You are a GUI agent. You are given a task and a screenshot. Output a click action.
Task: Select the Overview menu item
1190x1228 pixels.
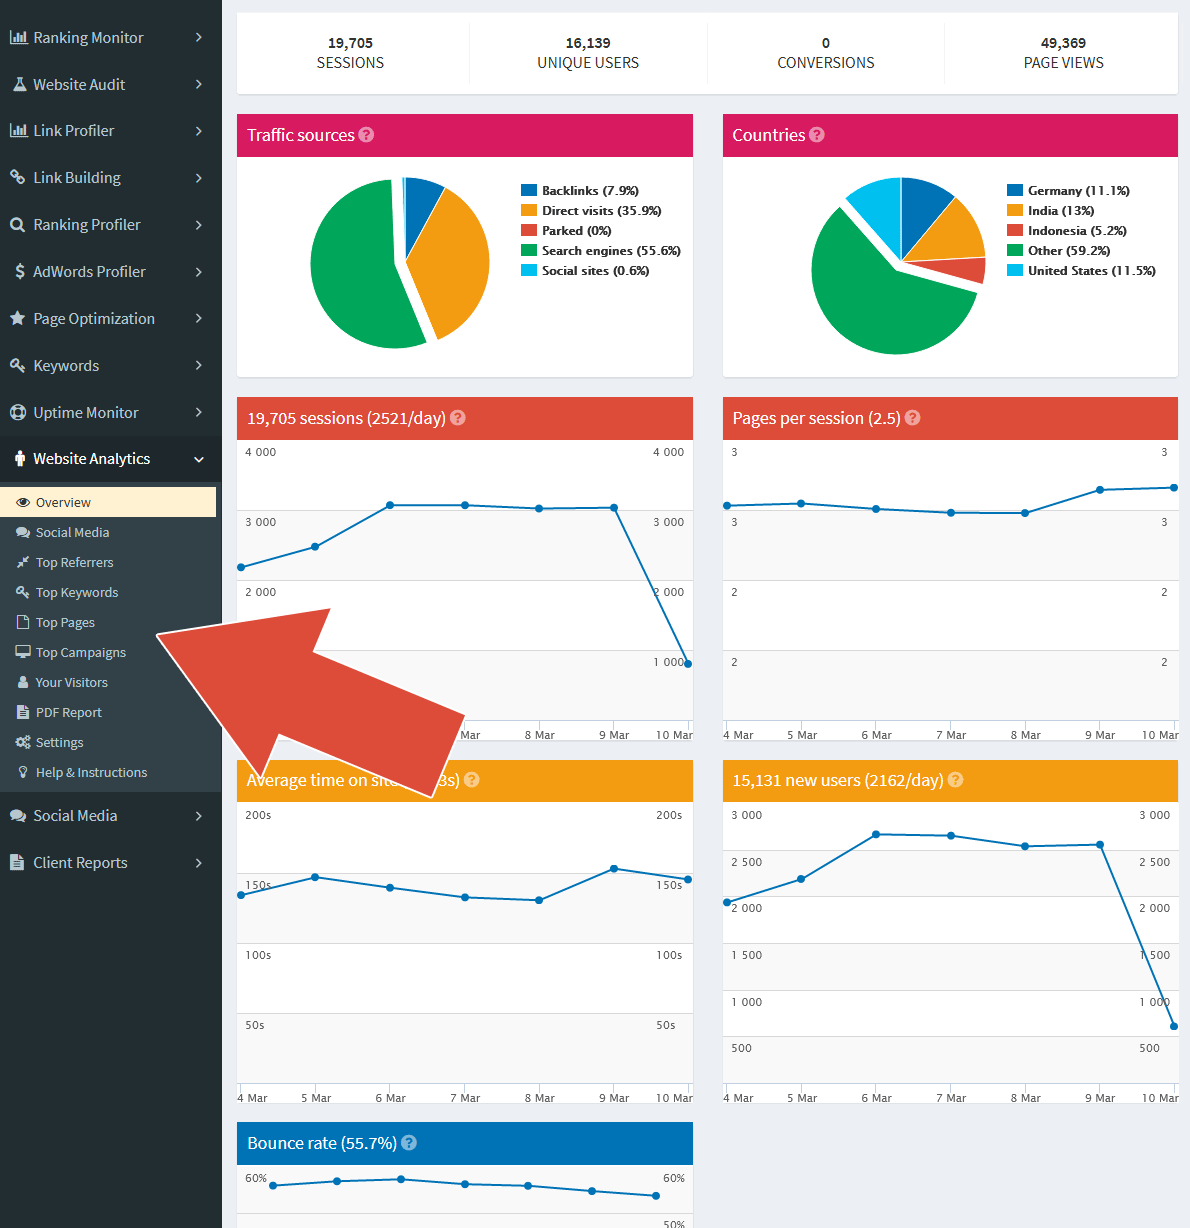tap(62, 502)
